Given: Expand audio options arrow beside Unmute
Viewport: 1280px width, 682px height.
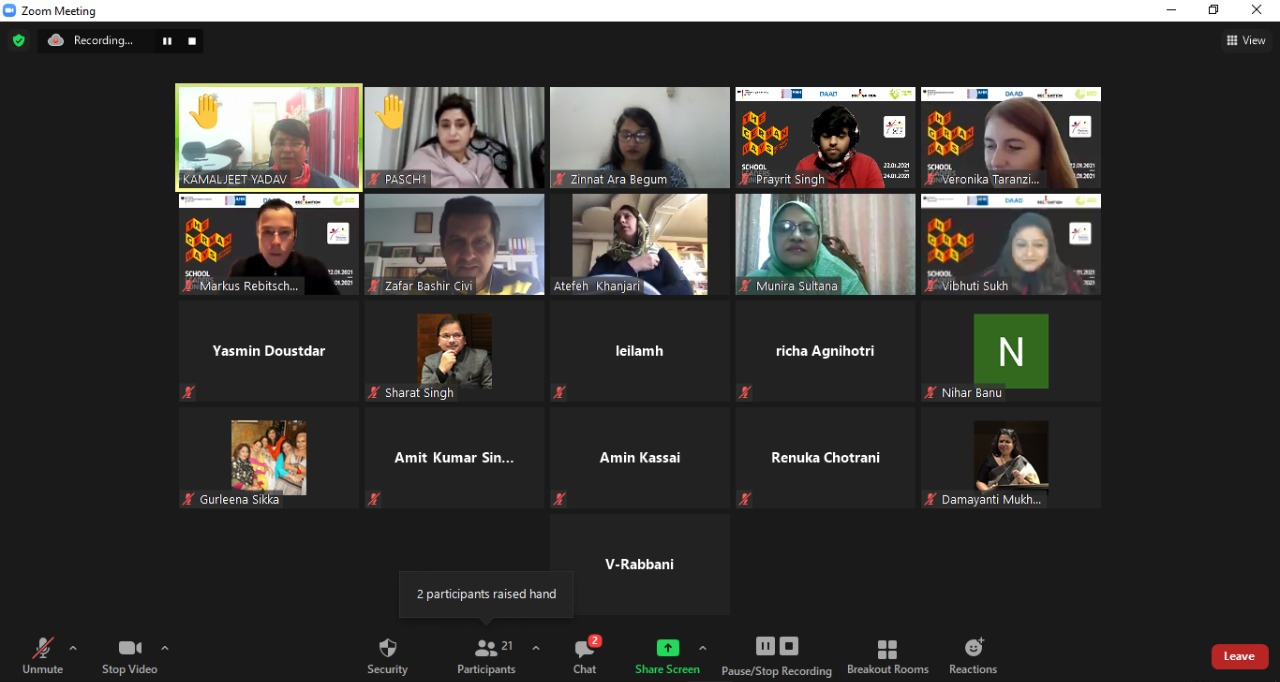Looking at the screenshot, I should click(x=73, y=648).
